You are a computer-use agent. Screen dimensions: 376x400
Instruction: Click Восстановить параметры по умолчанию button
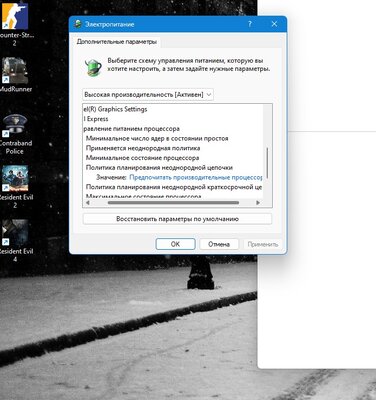[177, 219]
